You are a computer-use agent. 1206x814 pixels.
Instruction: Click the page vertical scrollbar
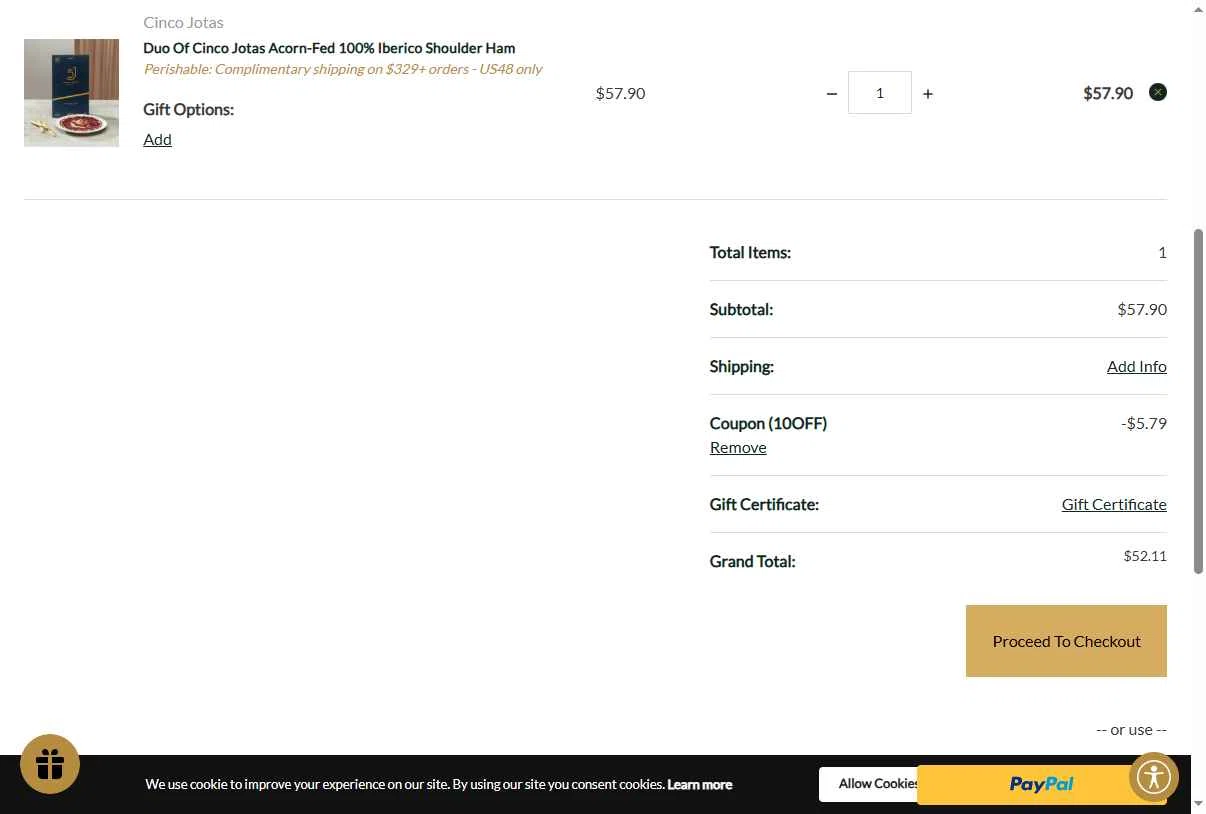pyautogui.click(x=1198, y=400)
